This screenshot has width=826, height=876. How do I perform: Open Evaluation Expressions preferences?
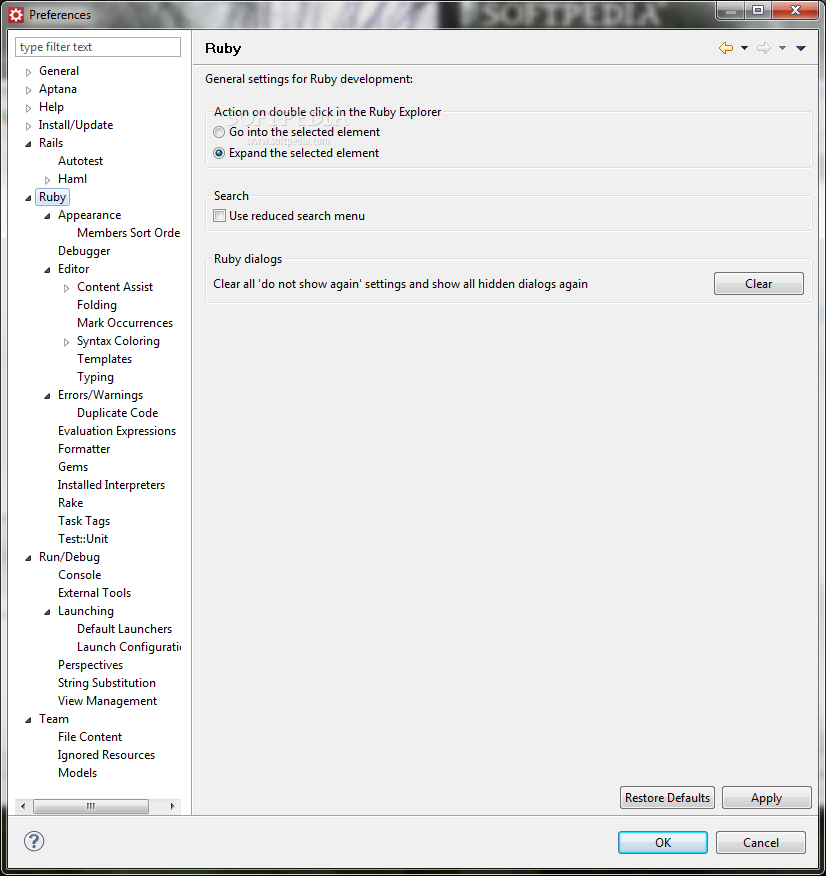pos(117,431)
